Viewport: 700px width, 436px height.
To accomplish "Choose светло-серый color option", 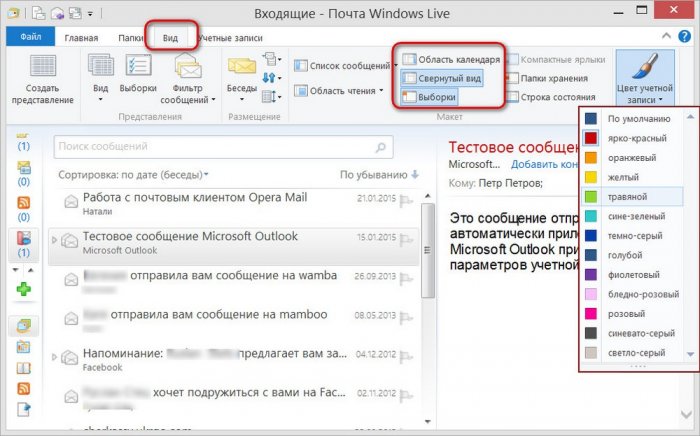I will pos(632,353).
